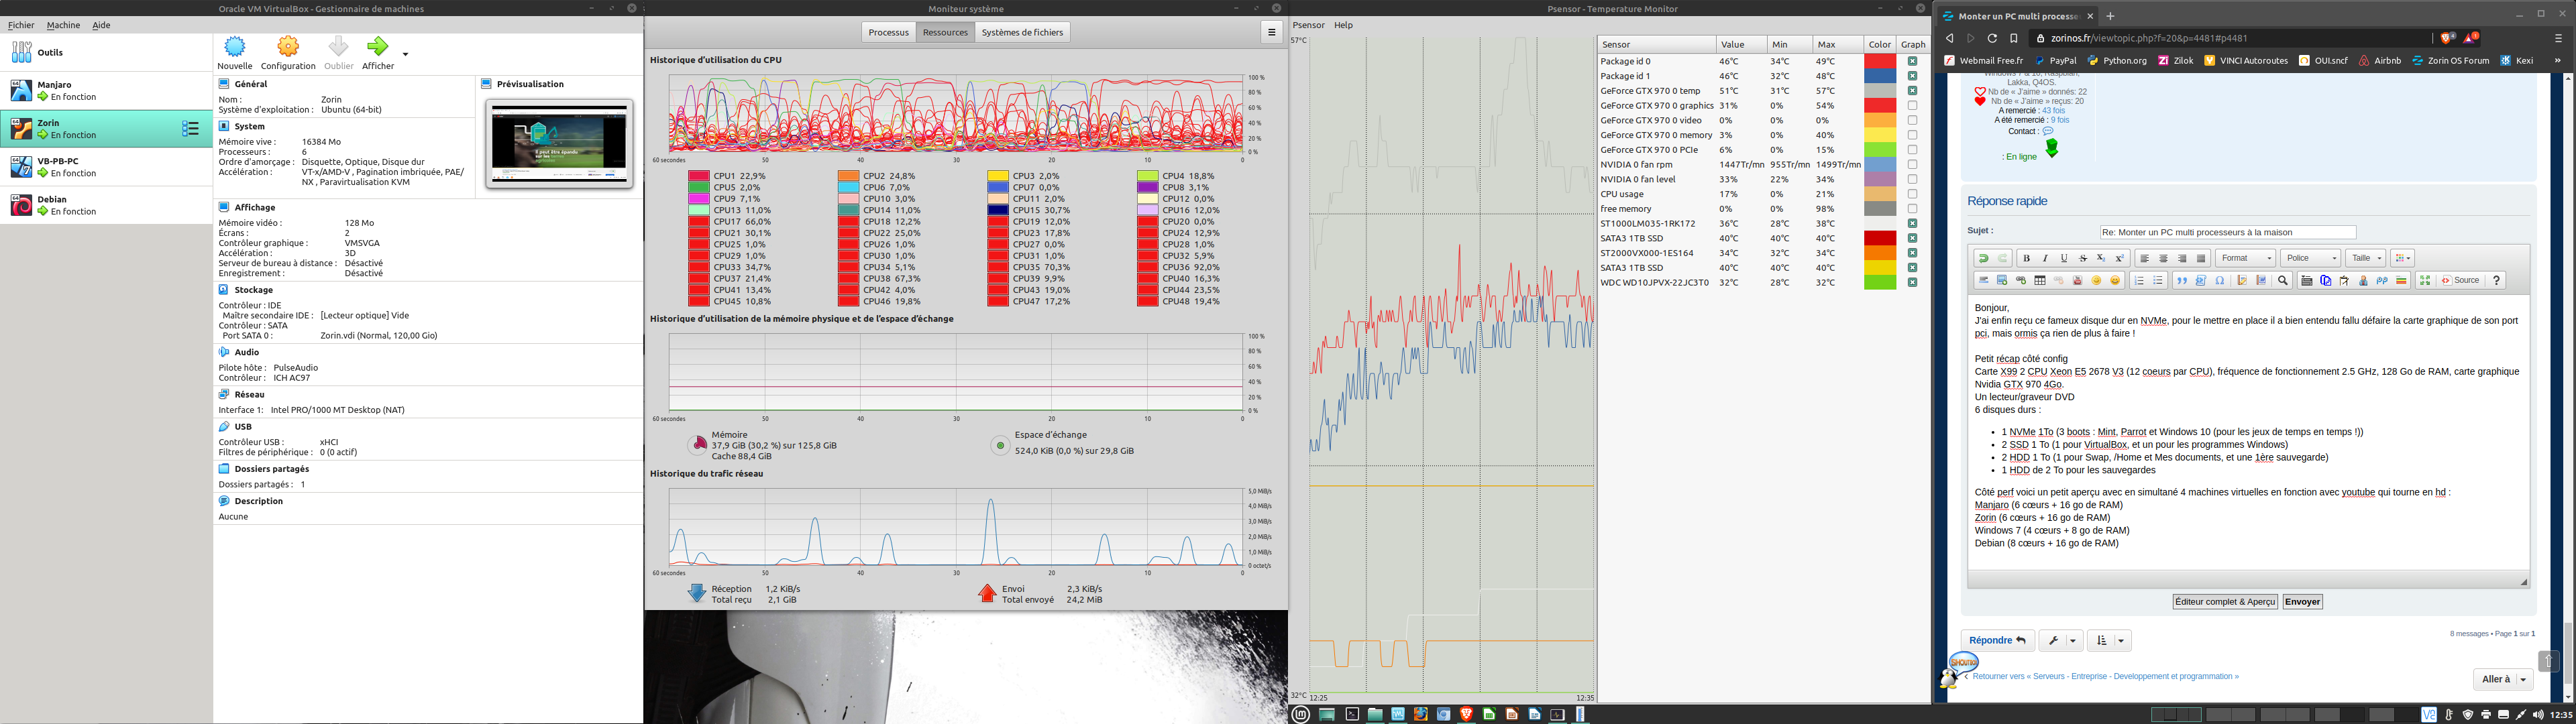Click the red Package id 0 color swatch
Screen dimensions: 2576x724
pyautogui.click(x=1880, y=61)
